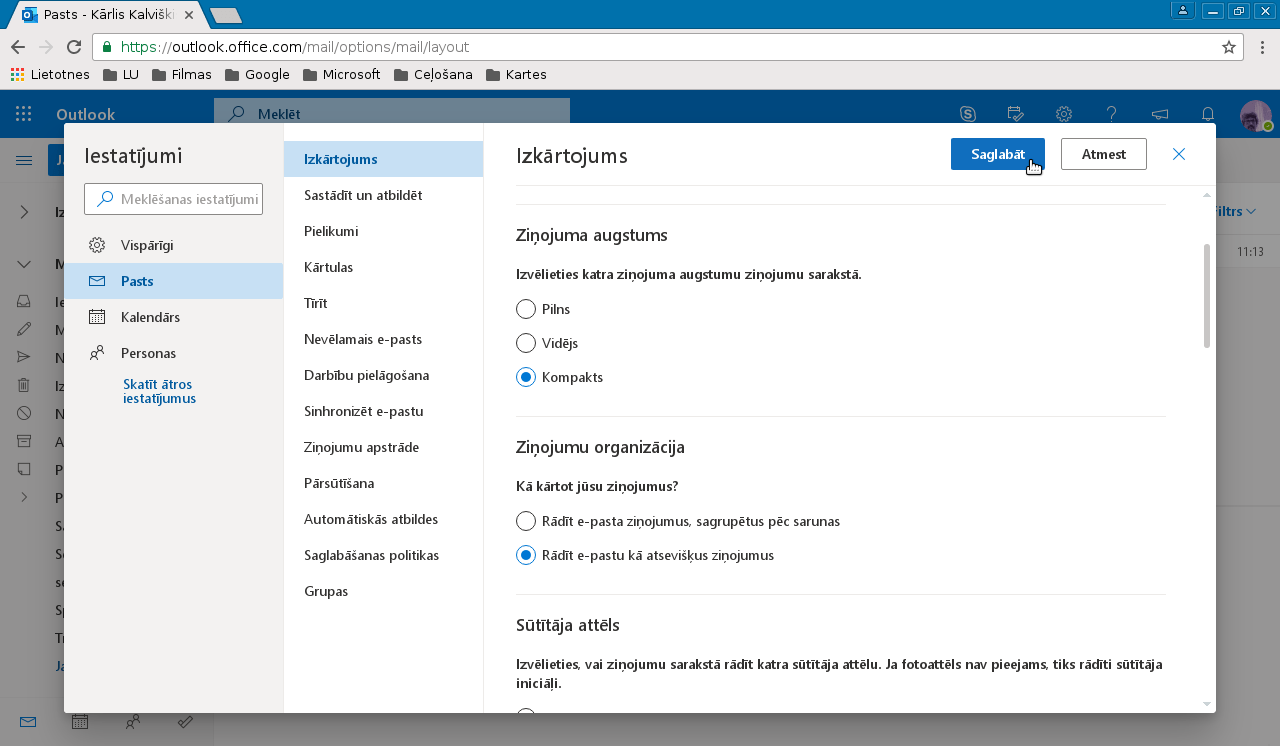1280x746 pixels.
Task: Expand the collapsed chevron above folder list
Action: tap(24, 211)
